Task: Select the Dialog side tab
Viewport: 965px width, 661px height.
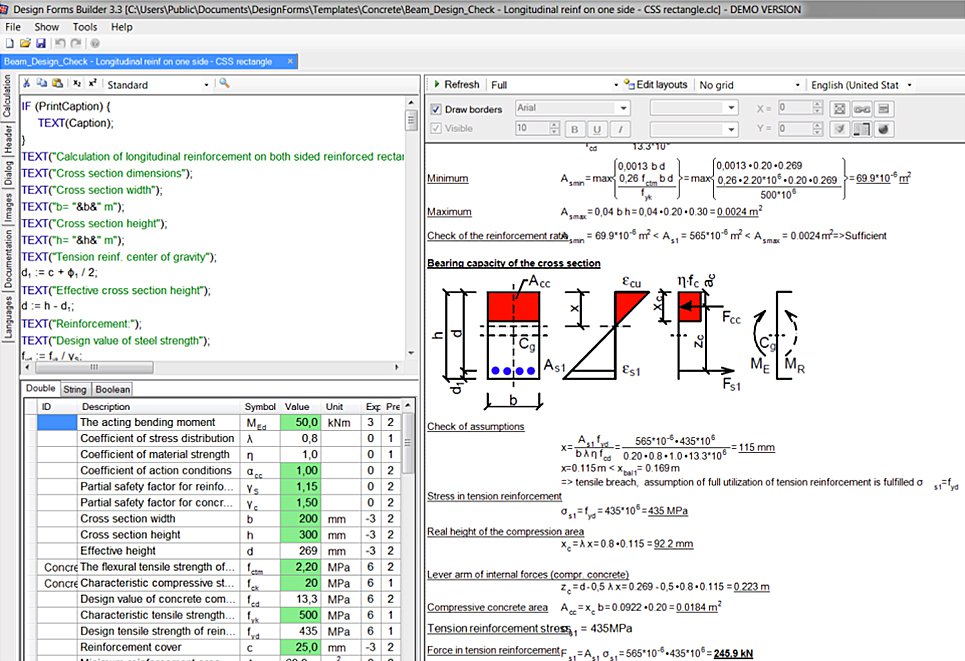Action: 7,174
